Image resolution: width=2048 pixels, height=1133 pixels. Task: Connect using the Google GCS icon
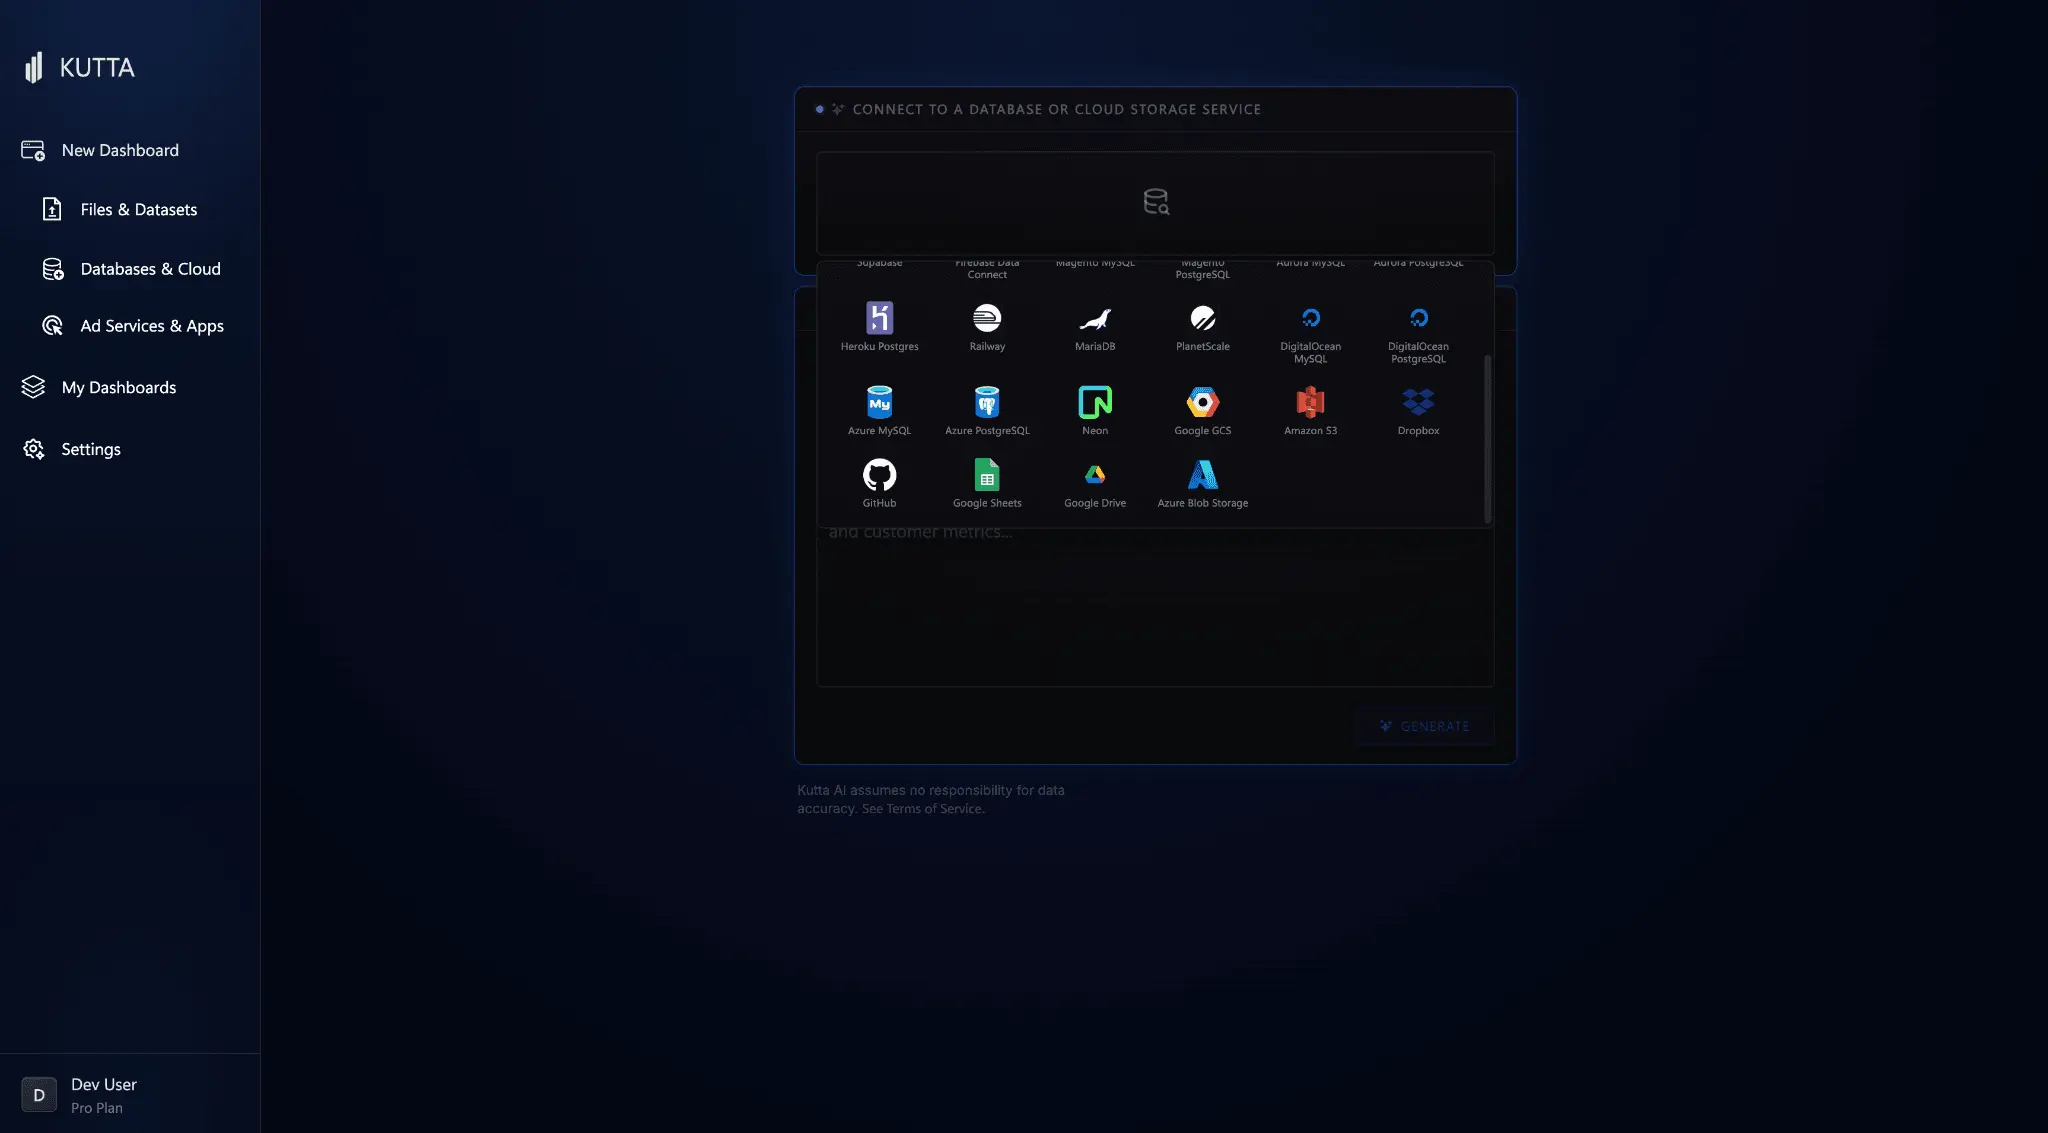click(x=1203, y=402)
